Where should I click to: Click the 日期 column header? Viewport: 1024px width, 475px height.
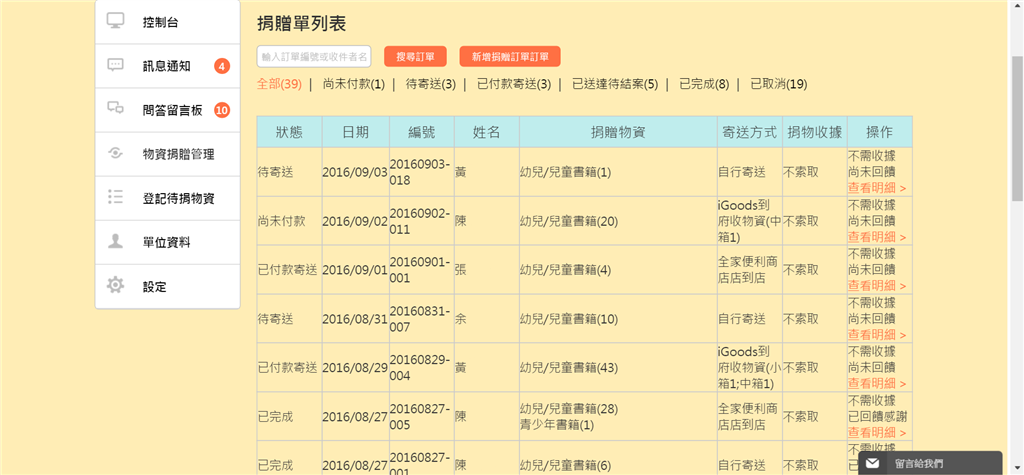356,132
